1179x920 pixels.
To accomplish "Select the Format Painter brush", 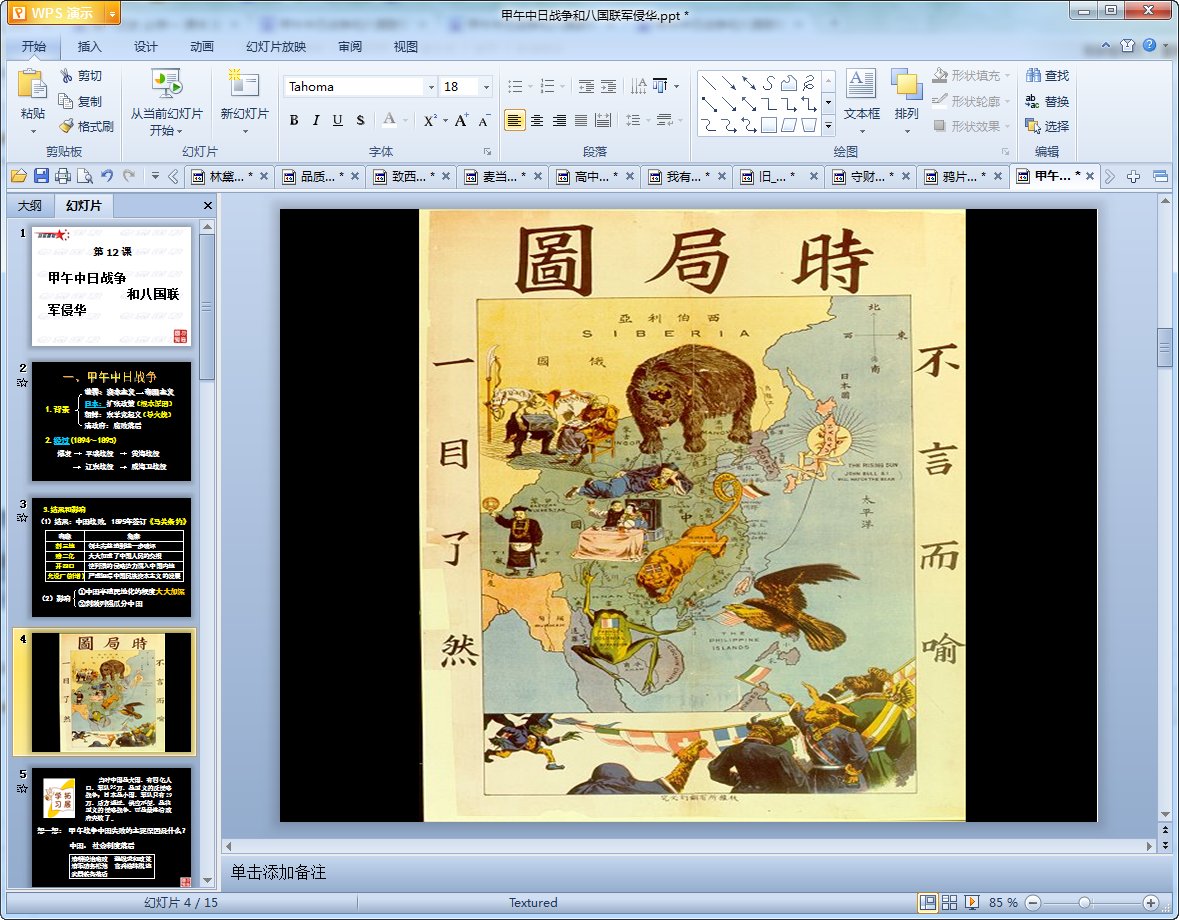I will [66, 126].
